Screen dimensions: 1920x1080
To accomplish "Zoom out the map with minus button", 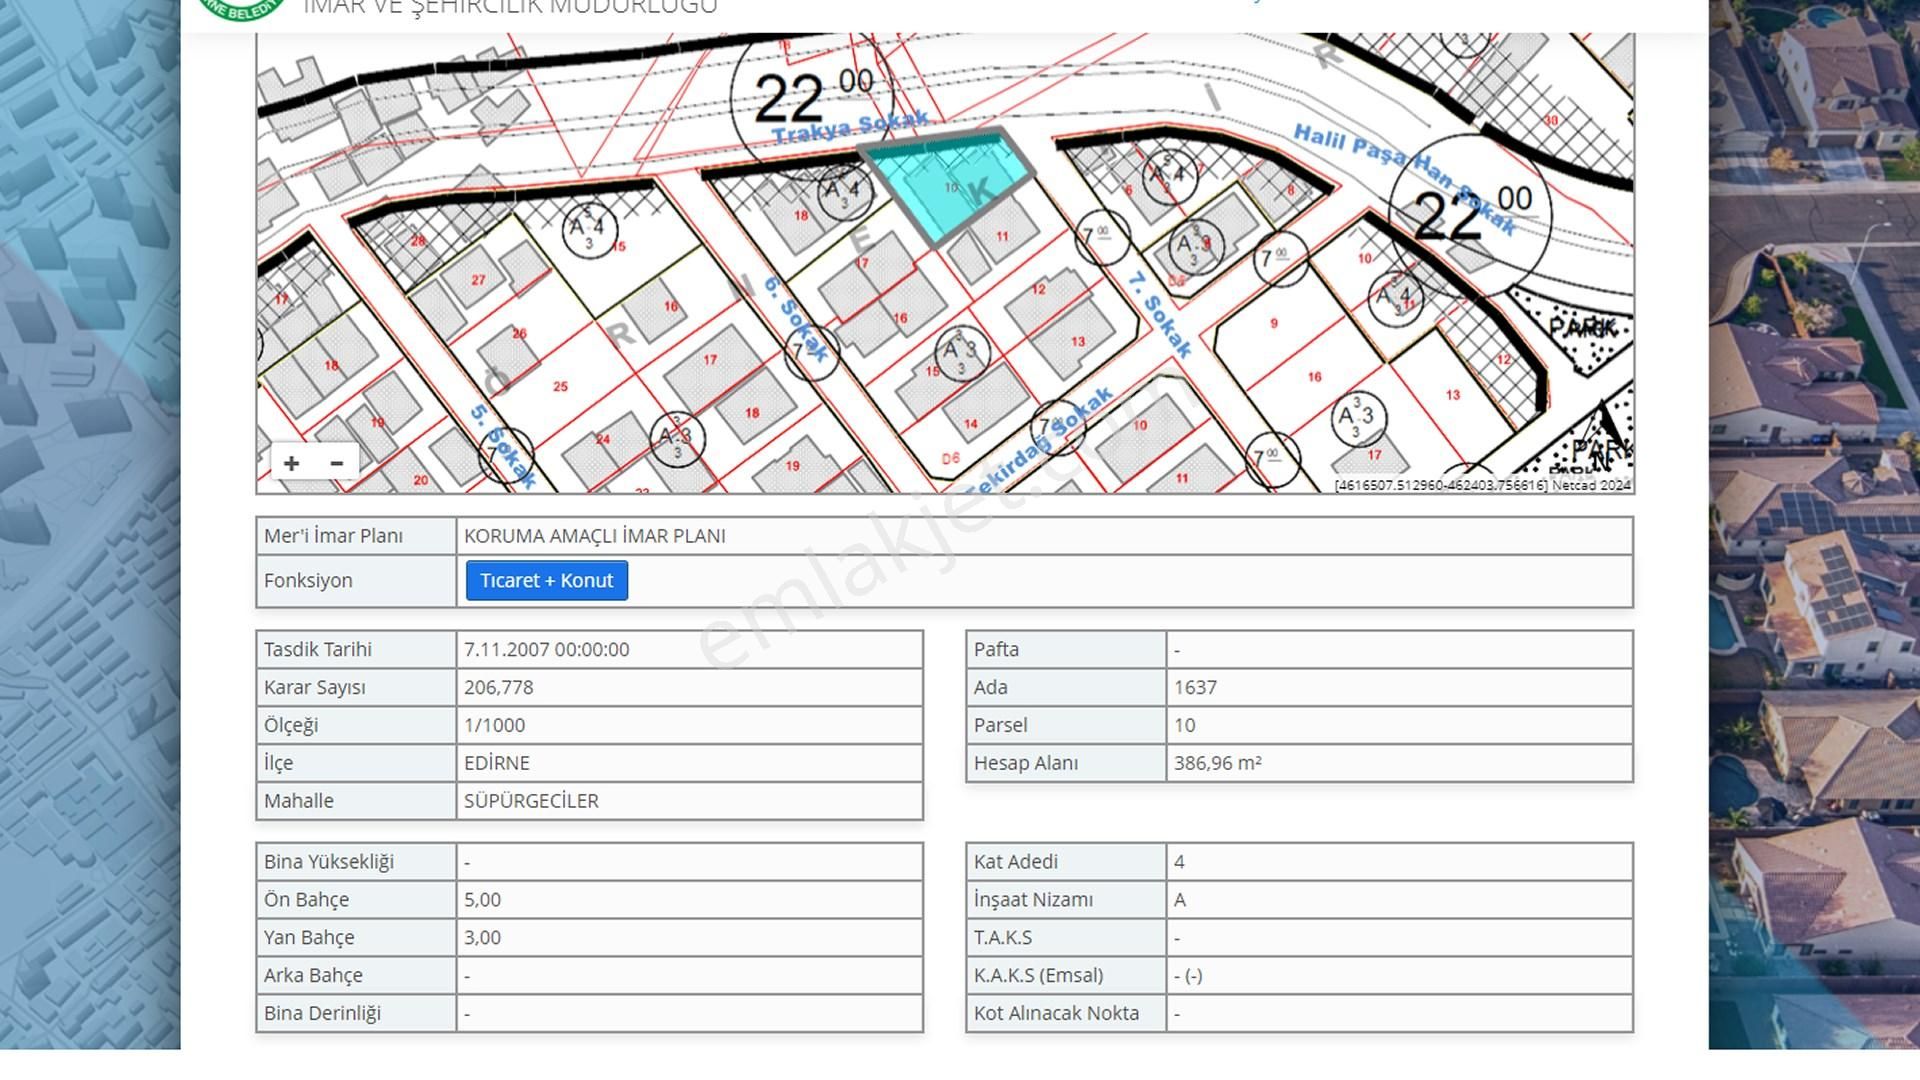I will (x=337, y=463).
